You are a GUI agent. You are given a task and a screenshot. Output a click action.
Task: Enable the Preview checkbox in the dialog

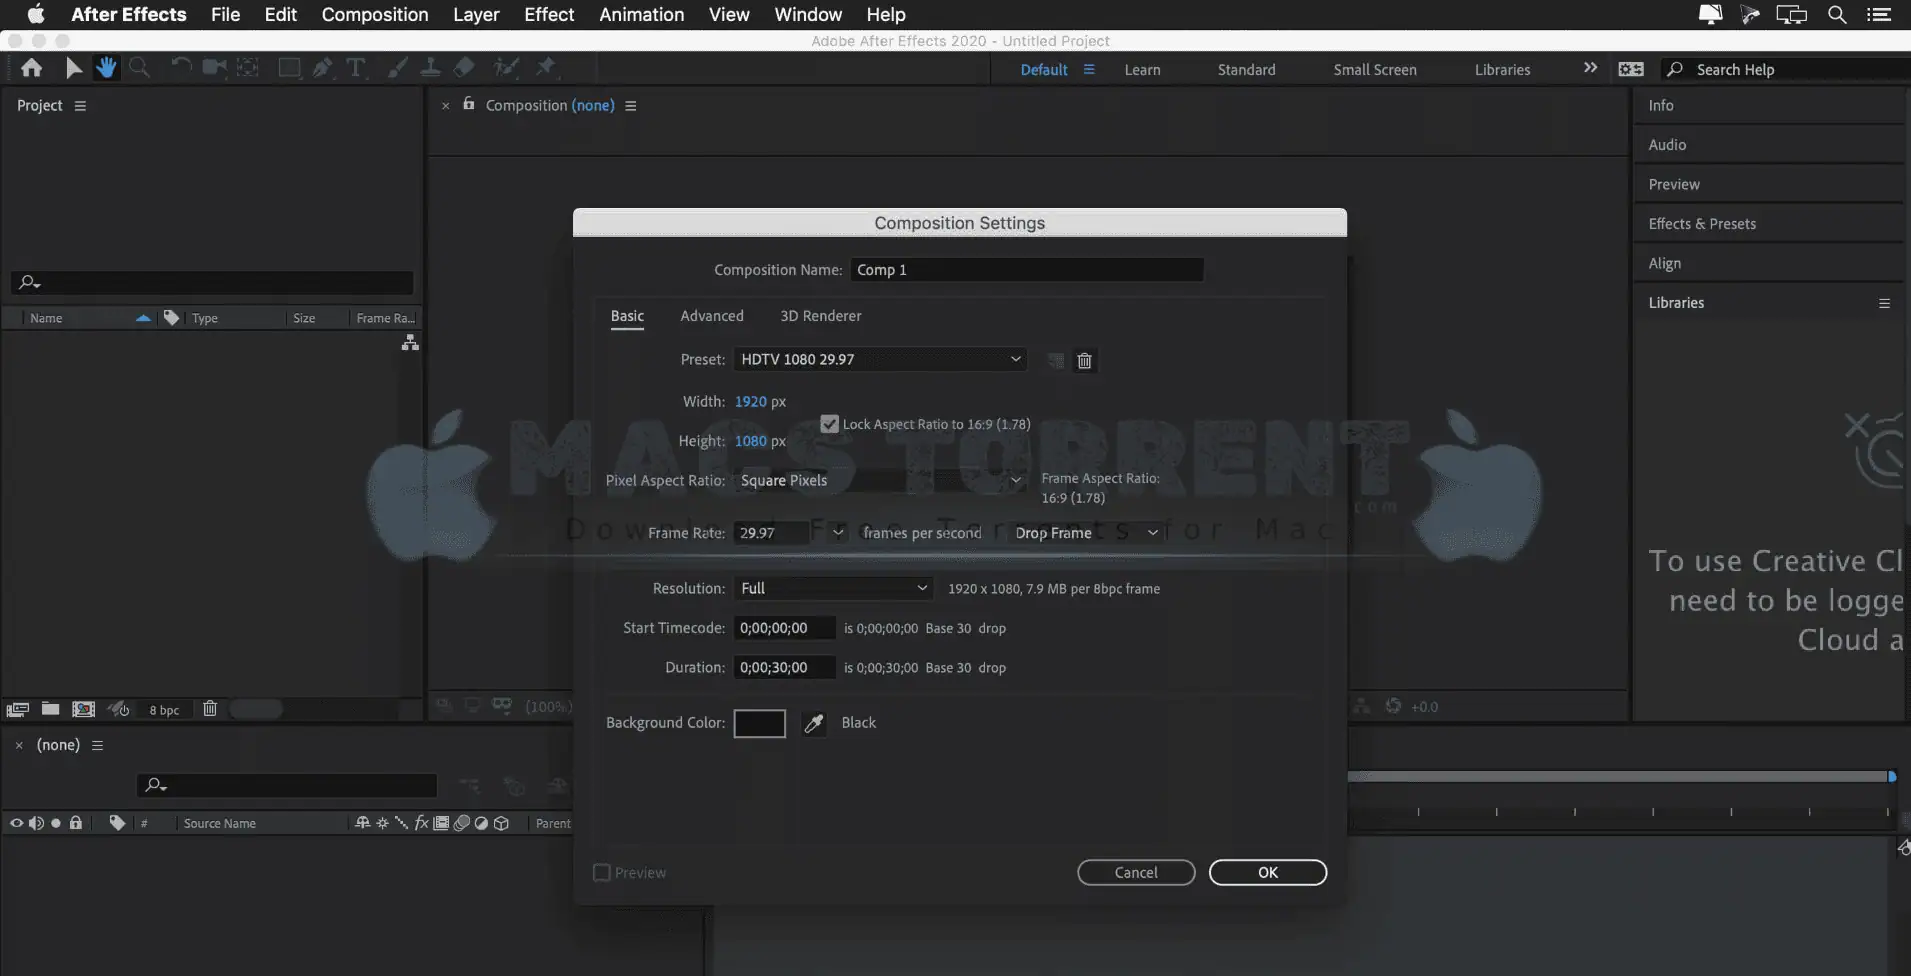click(602, 872)
